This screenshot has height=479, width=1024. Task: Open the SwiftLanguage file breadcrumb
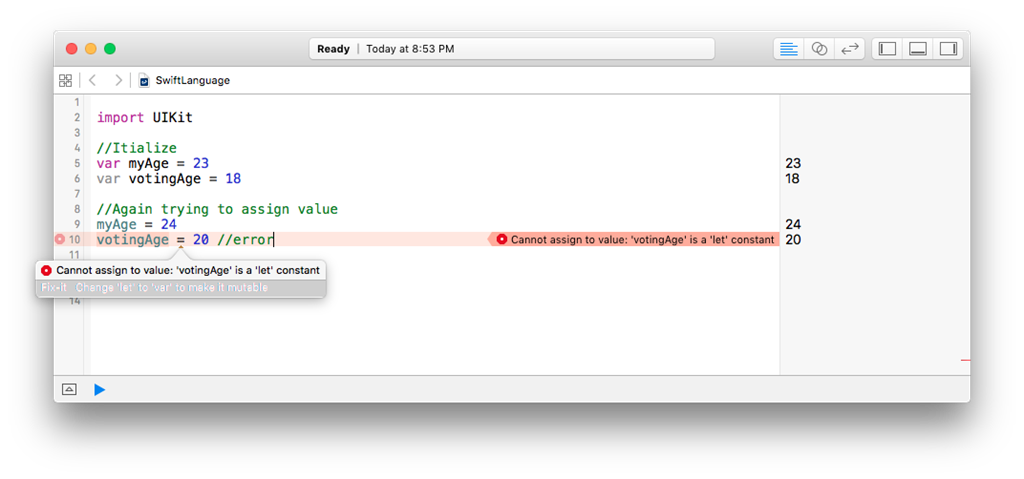tap(184, 80)
